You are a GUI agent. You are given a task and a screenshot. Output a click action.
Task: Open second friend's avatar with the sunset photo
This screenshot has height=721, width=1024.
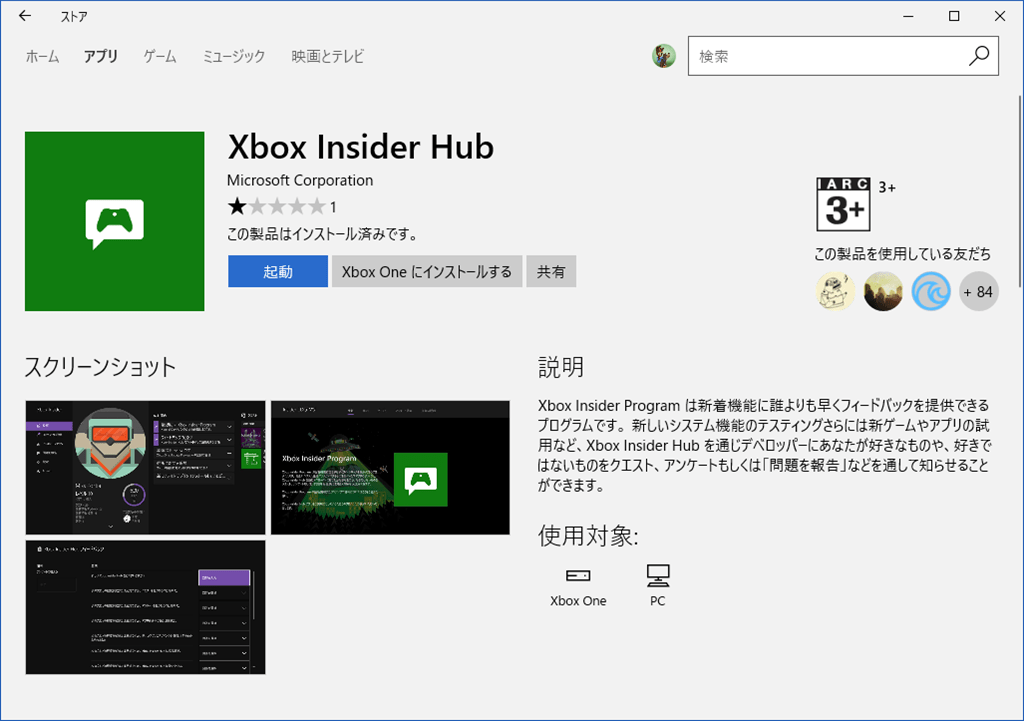pos(883,291)
